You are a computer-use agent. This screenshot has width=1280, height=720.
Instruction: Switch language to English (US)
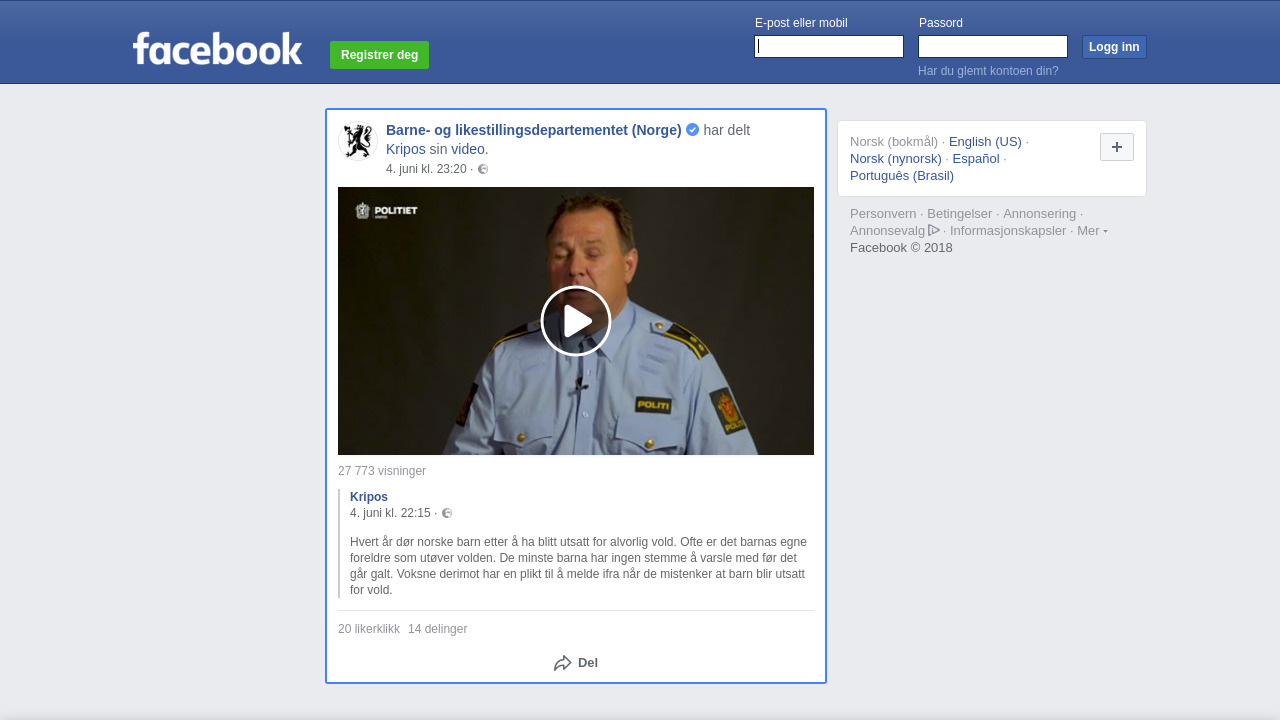tap(985, 142)
